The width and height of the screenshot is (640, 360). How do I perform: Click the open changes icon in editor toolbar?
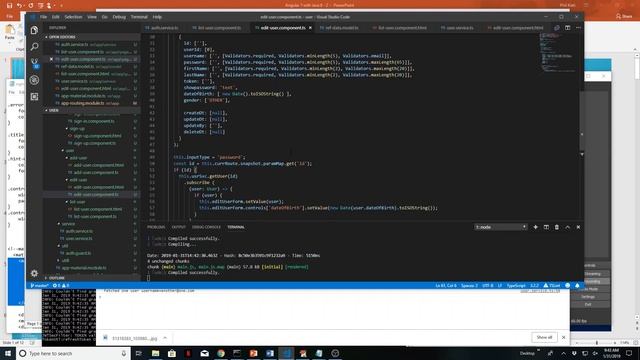point(557,28)
